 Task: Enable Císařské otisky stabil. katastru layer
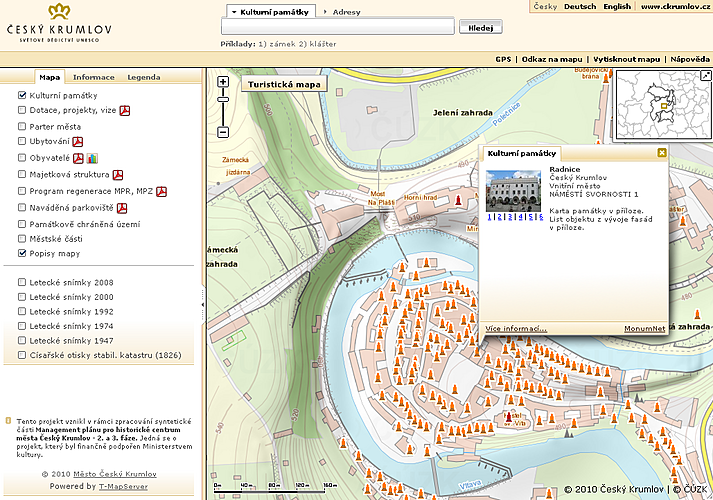22,355
